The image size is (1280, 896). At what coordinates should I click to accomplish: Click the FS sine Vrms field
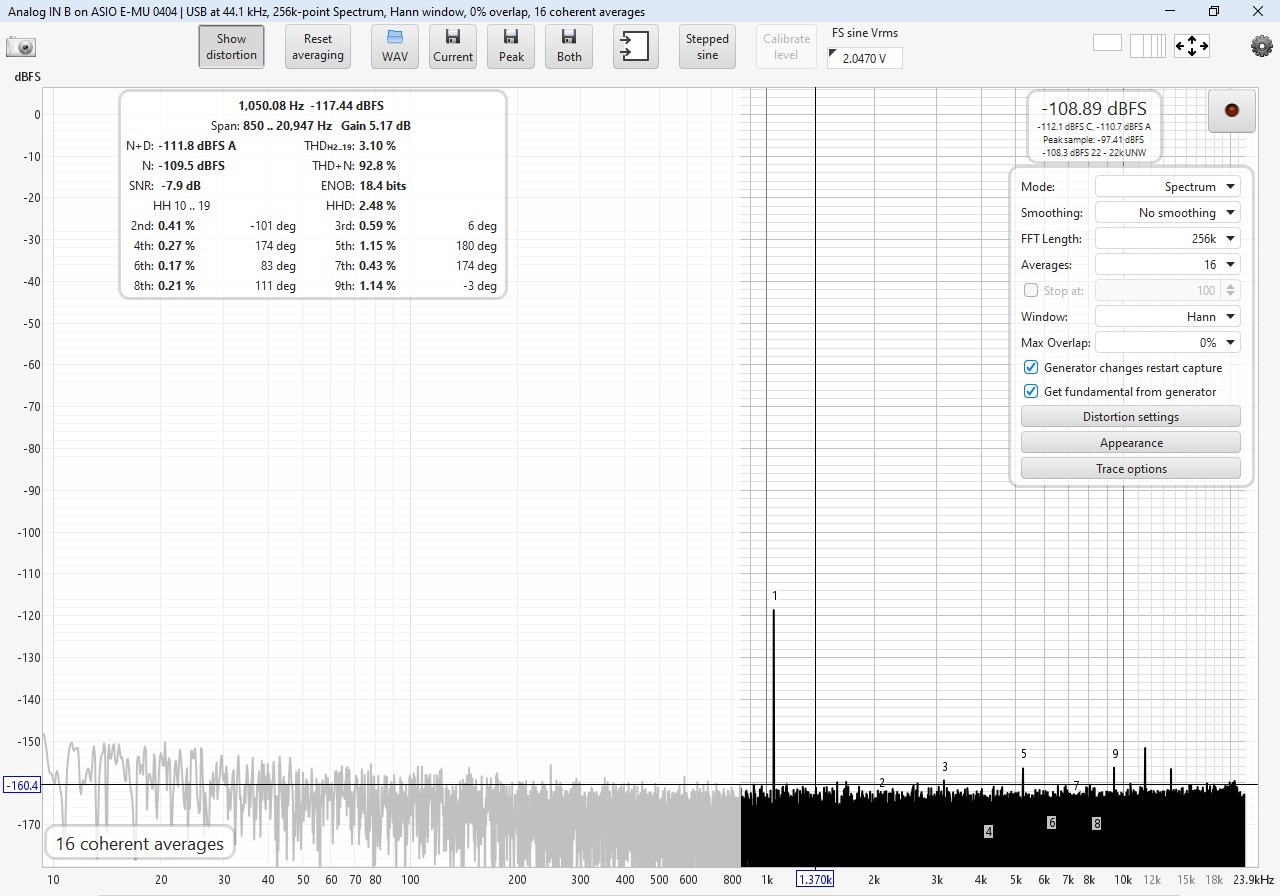coord(865,58)
